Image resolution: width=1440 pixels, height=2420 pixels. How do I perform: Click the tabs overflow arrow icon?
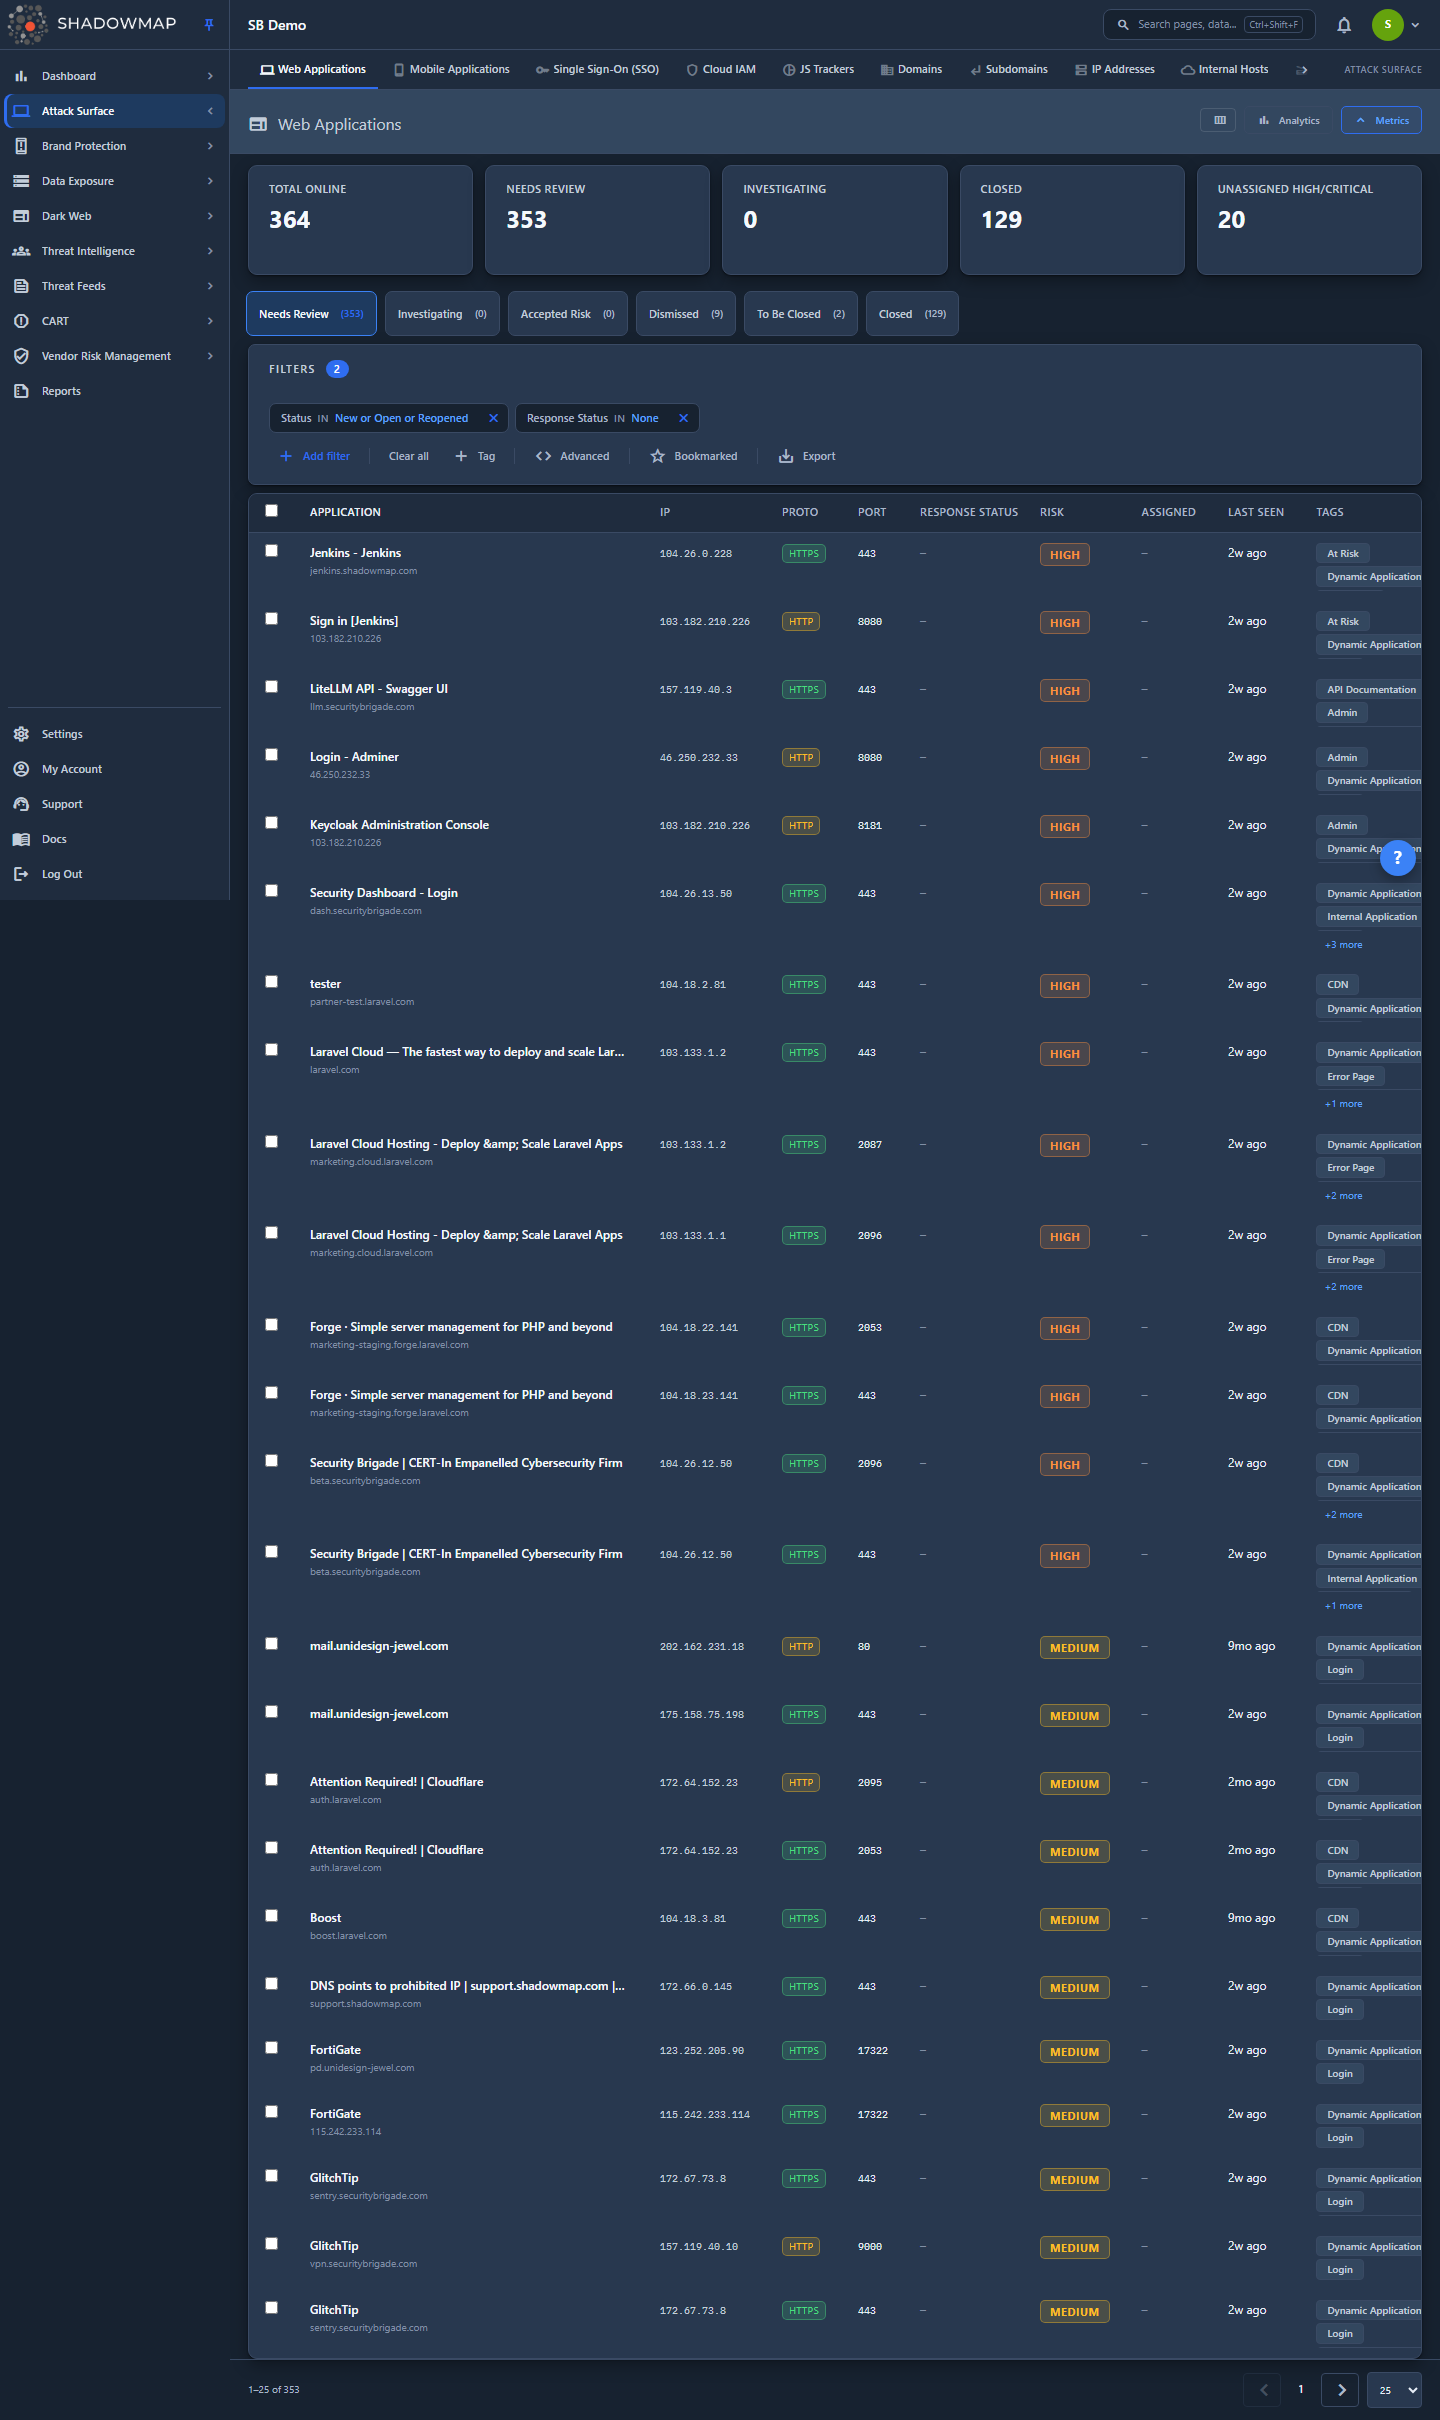(x=1302, y=70)
